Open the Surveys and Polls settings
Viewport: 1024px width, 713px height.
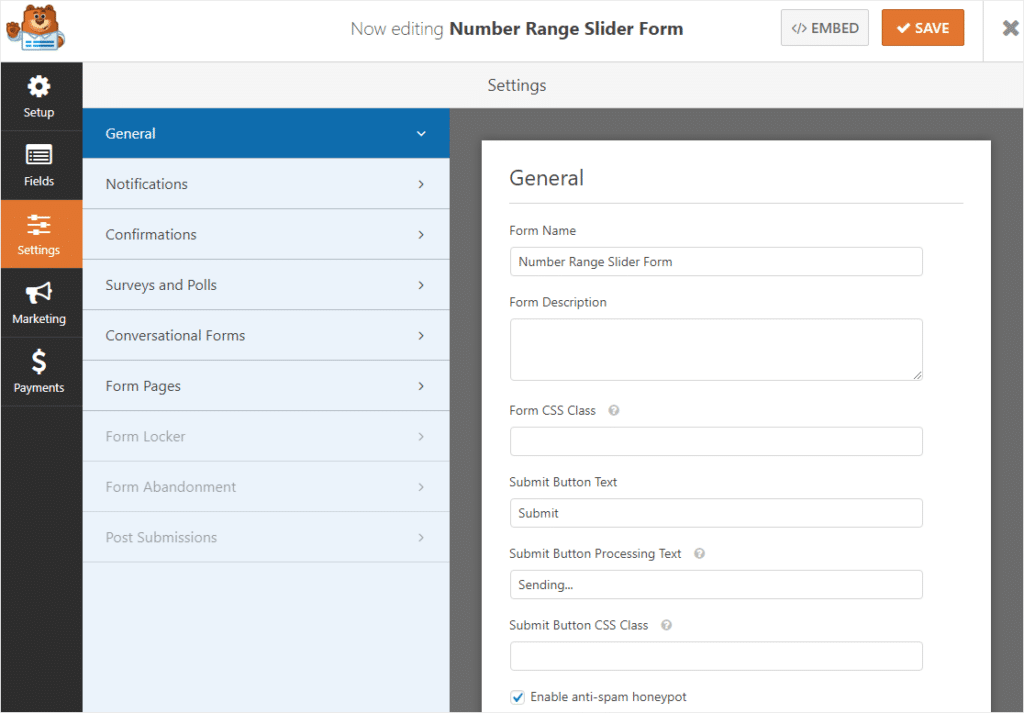265,285
